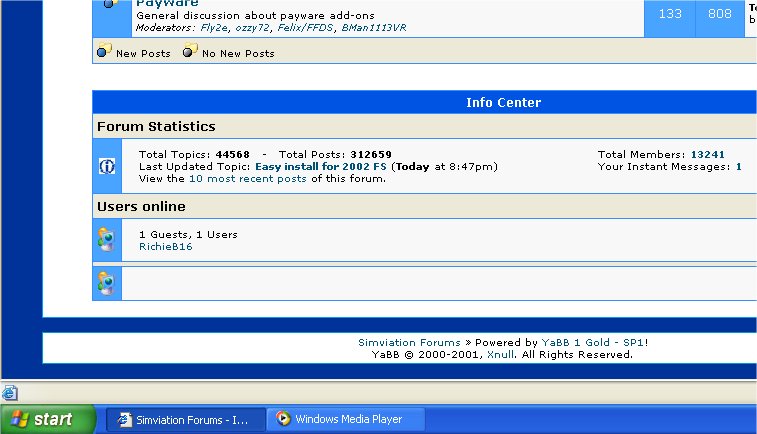
Task: Click the General discussion about payware description
Action: 255,15
